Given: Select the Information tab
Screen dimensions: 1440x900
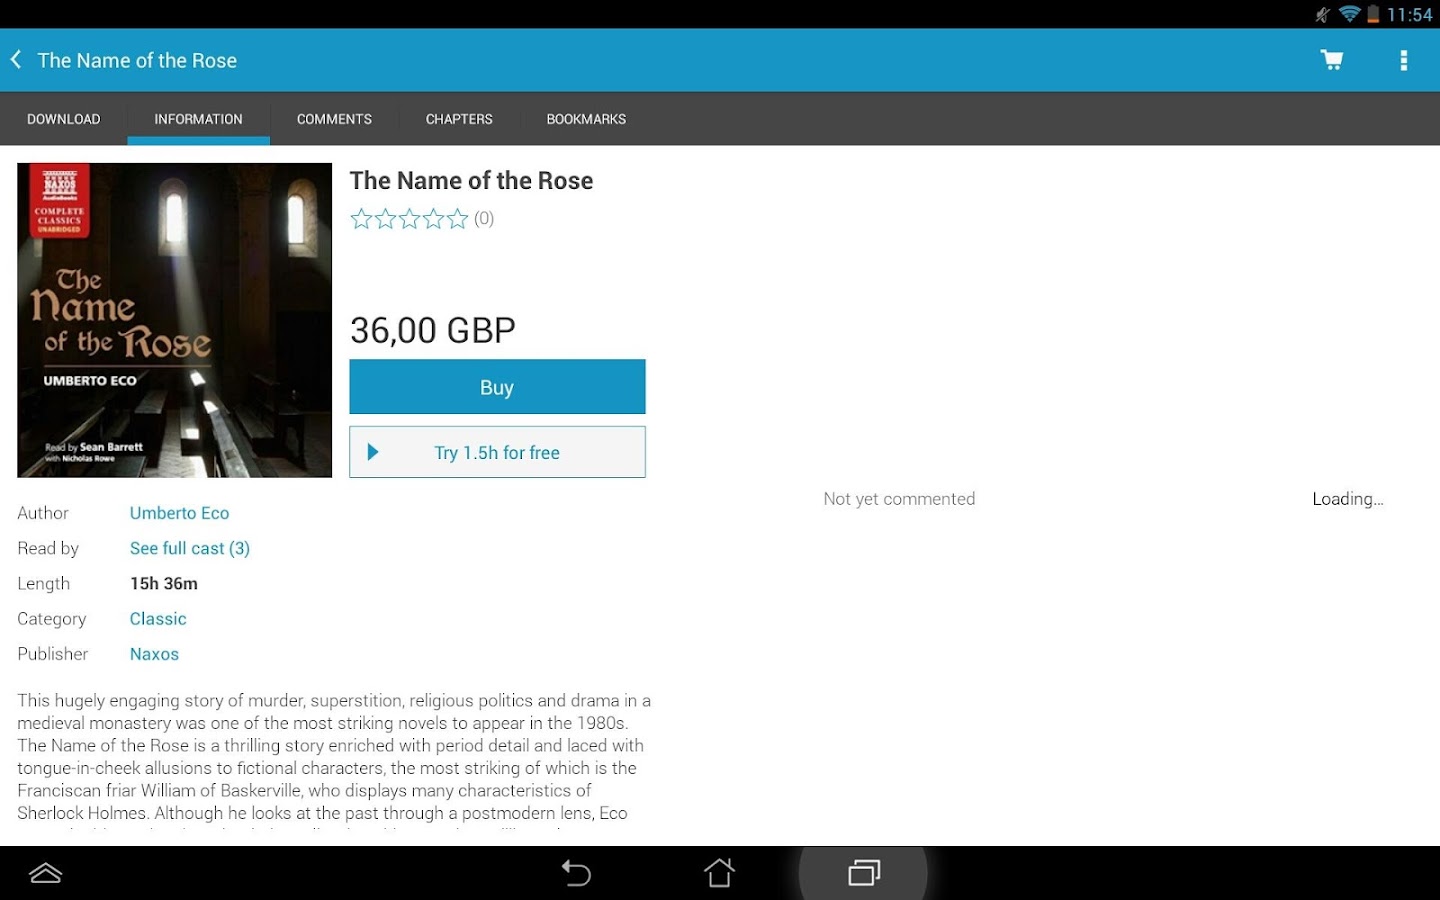Looking at the screenshot, I should 198,119.
